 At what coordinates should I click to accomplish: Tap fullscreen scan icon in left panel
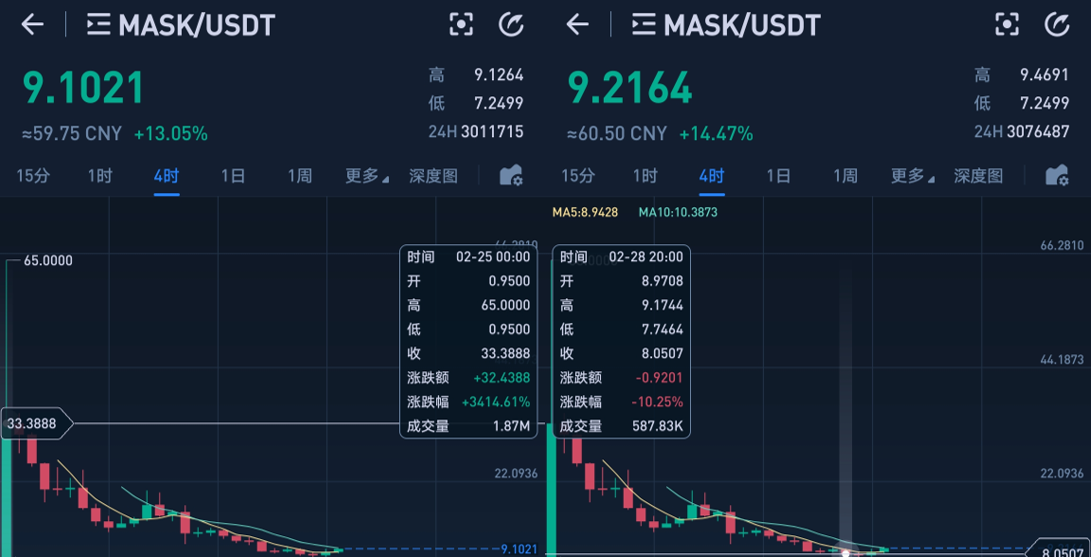pyautogui.click(x=461, y=25)
